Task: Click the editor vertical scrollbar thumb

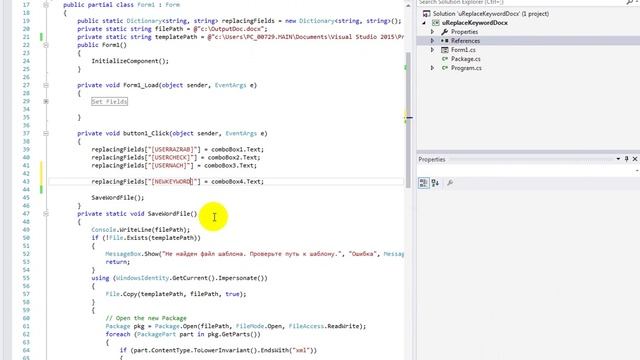Action: tap(408, 120)
